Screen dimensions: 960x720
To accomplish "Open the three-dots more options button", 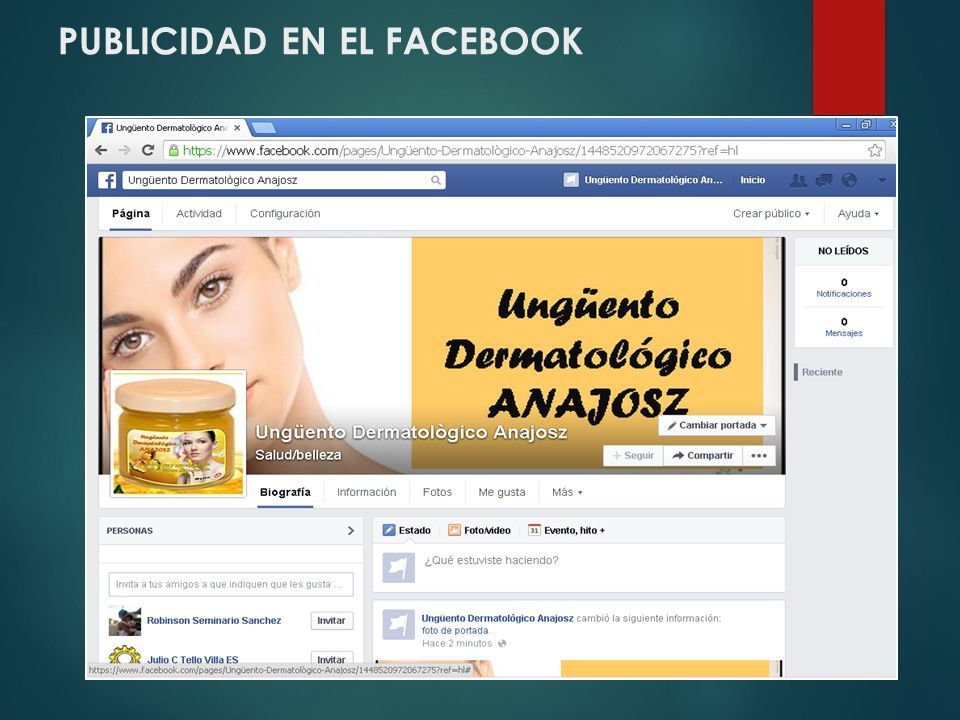I will click(x=759, y=456).
